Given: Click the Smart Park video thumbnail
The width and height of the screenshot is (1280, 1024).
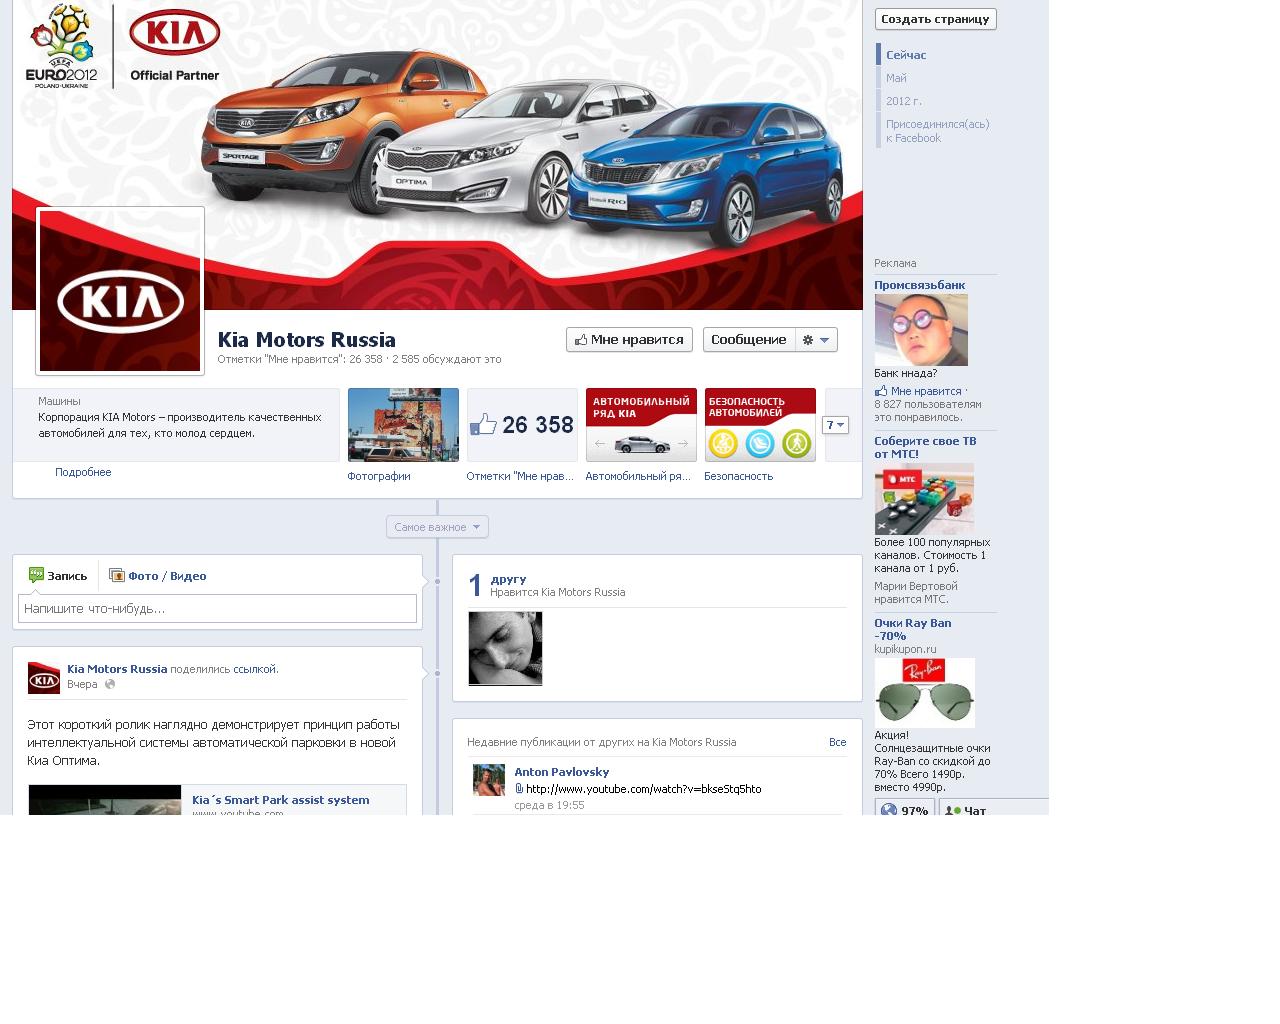Looking at the screenshot, I should [x=105, y=800].
